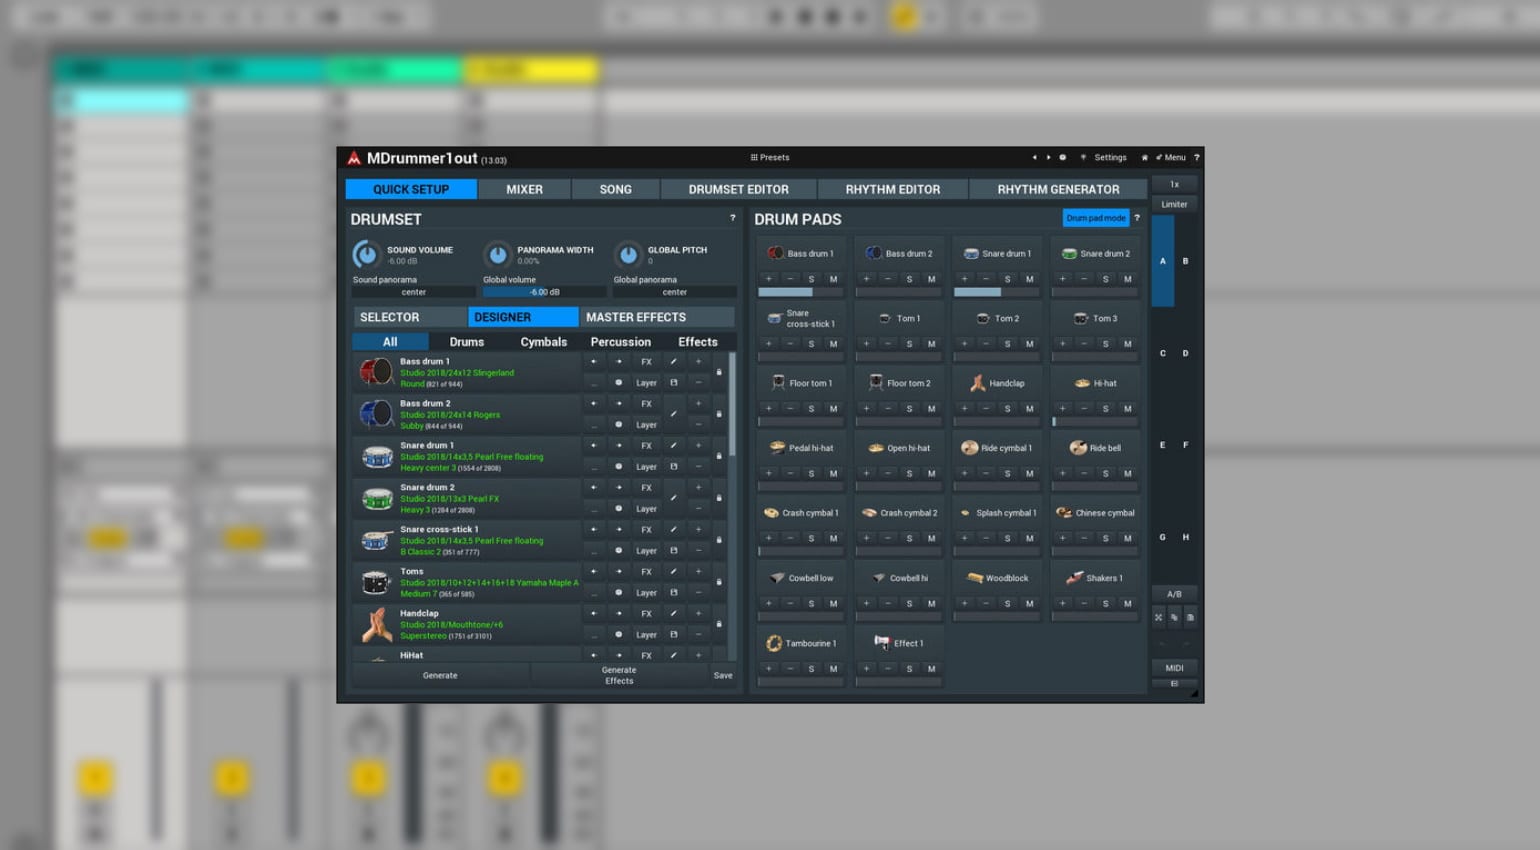Viewport: 1540px width, 850px height.
Task: Open the Sound panorama center field
Action: tap(413, 292)
